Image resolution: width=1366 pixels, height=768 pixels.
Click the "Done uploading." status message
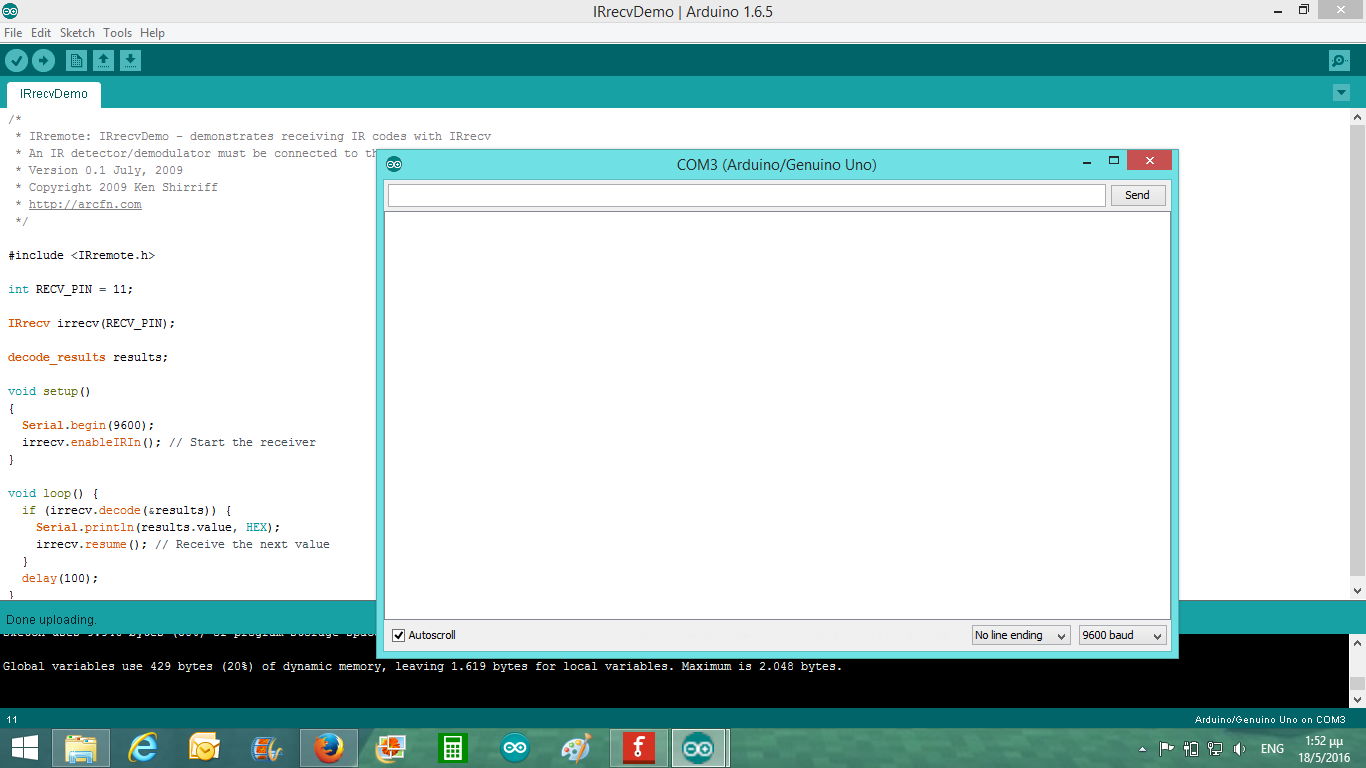[51, 620]
